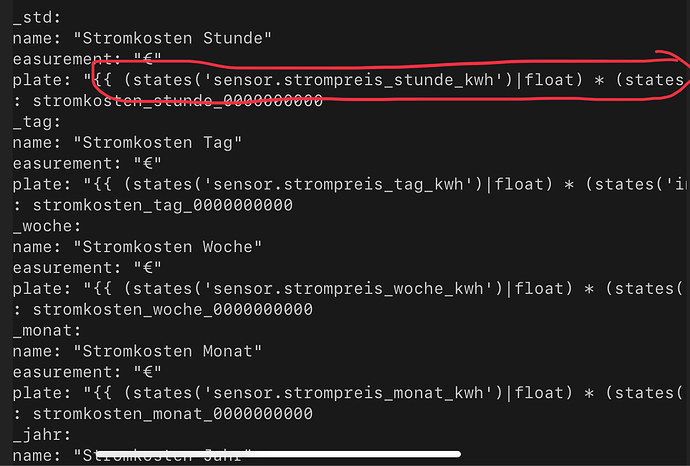Click 'sensor.strompreis_tag_kwh' in the template
The width and height of the screenshot is (690, 466).
pyautogui.click(x=343, y=184)
